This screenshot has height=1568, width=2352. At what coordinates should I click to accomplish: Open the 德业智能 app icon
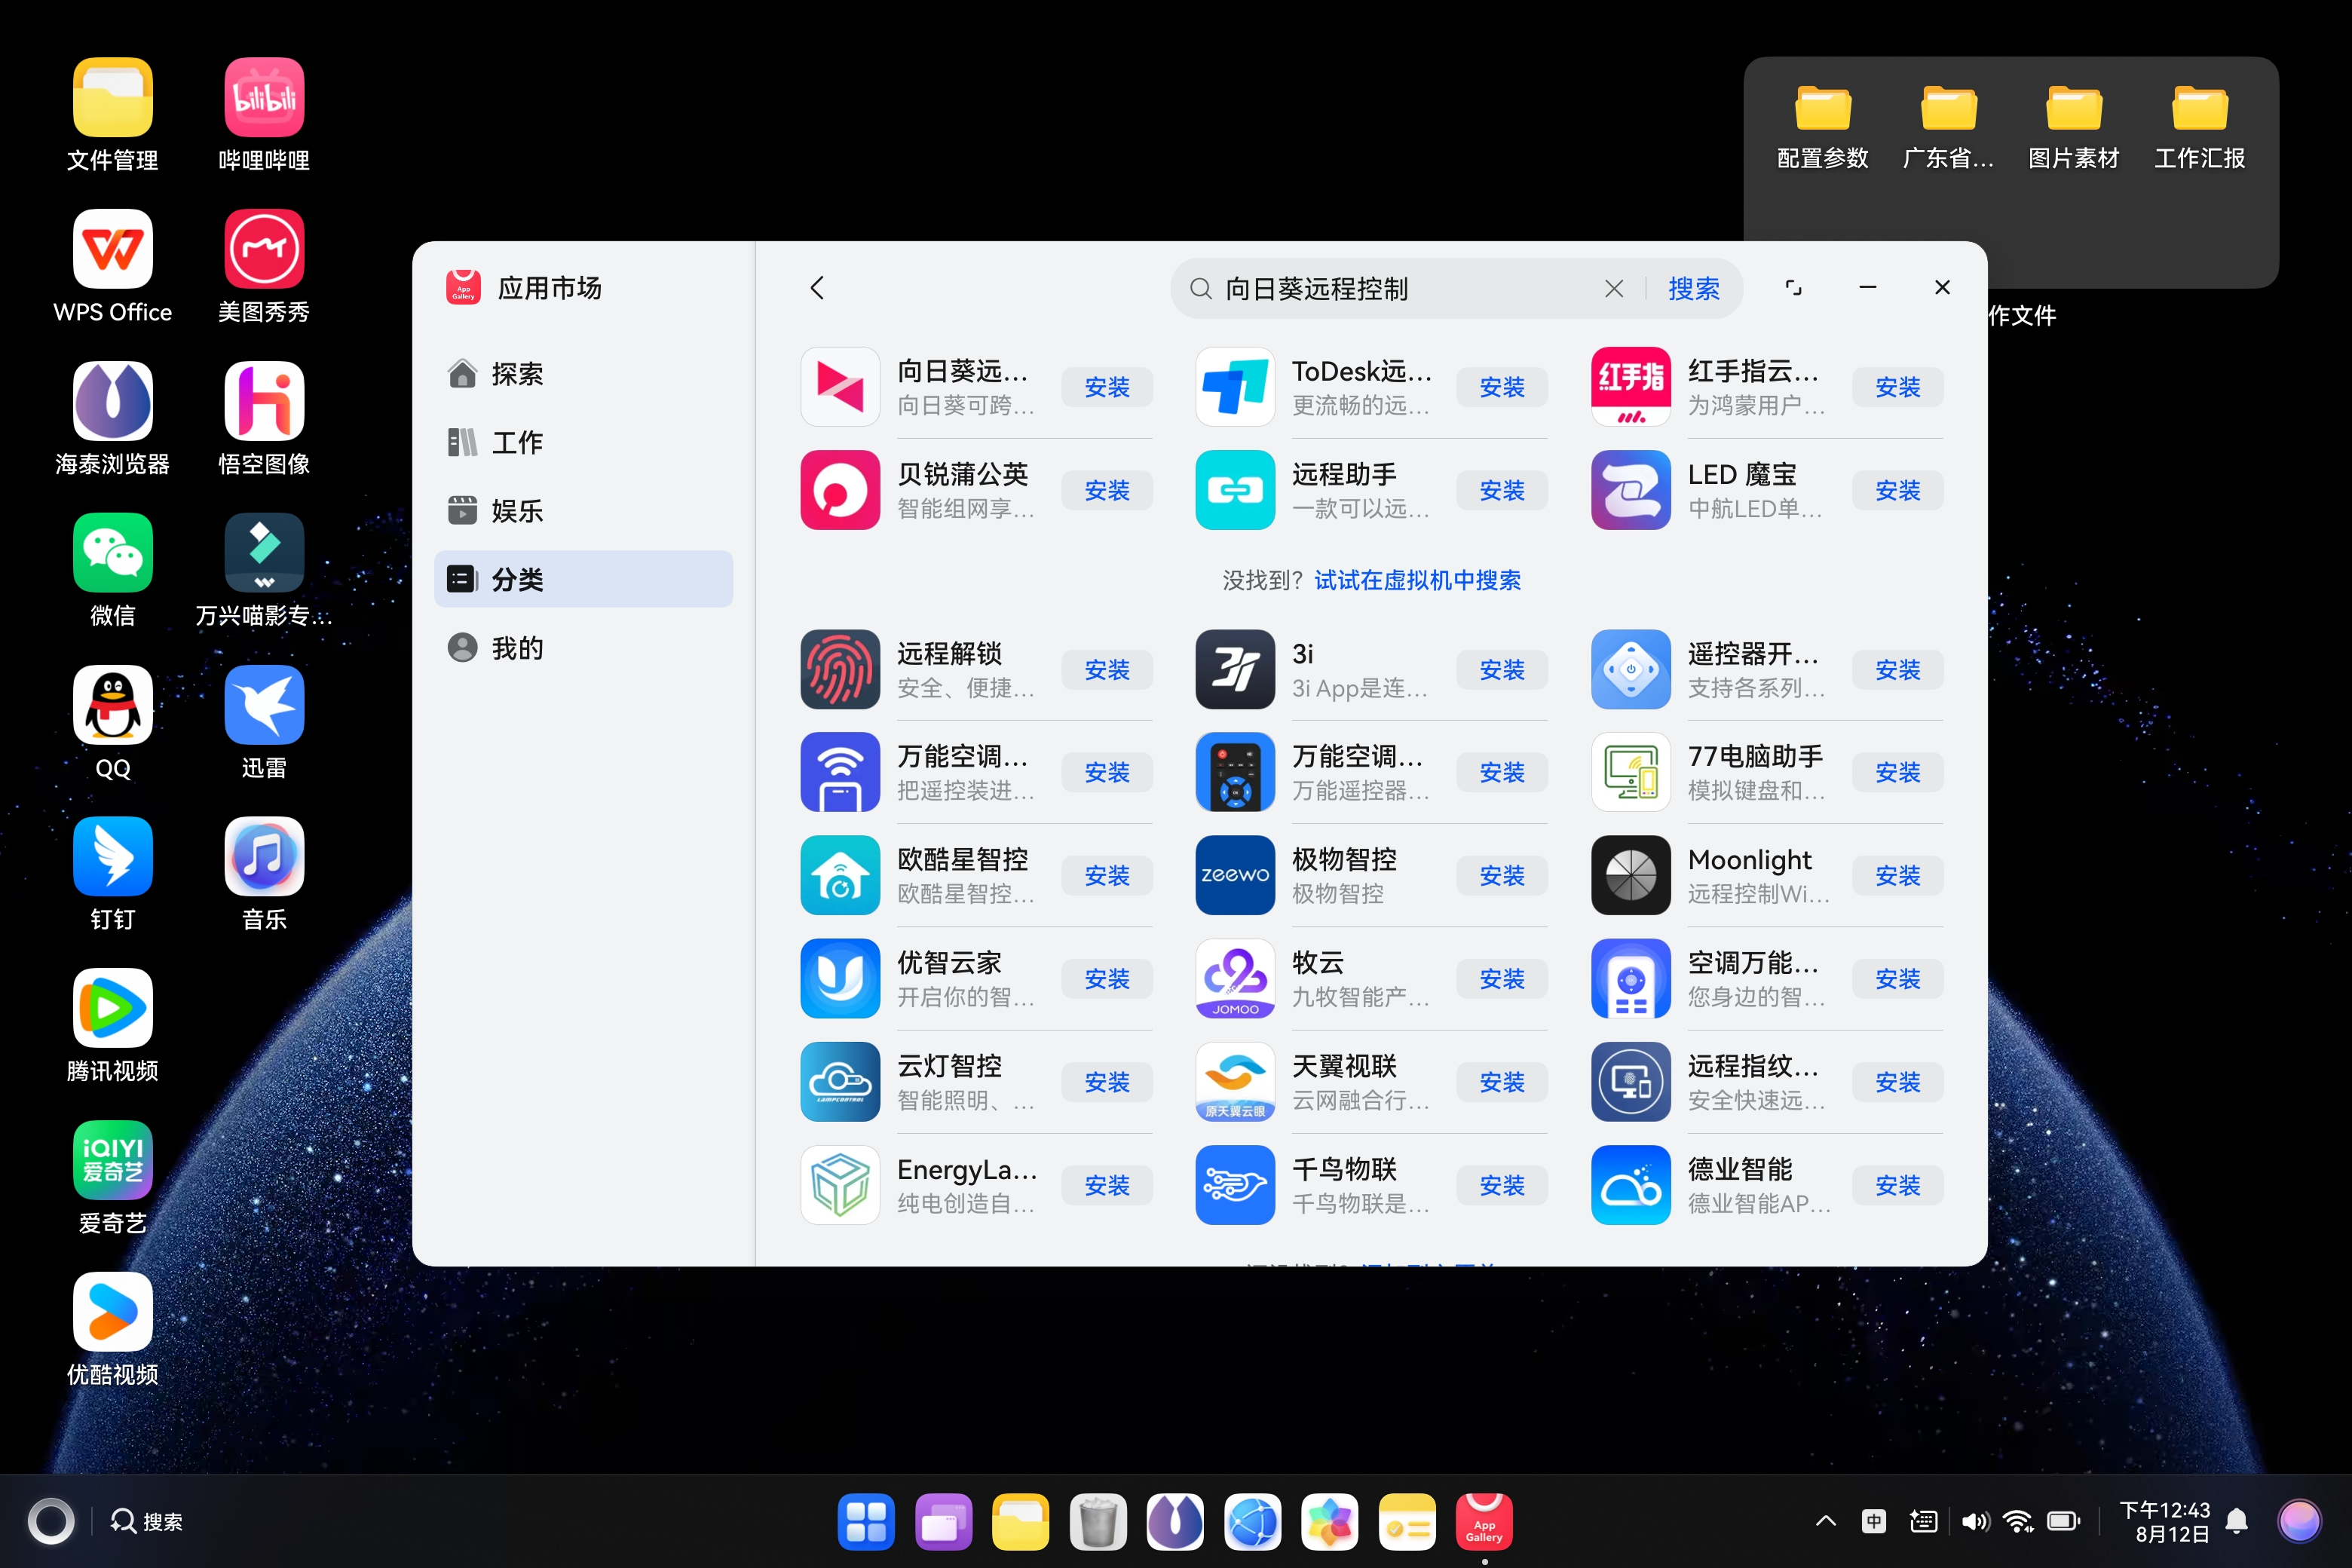[x=1630, y=1185]
